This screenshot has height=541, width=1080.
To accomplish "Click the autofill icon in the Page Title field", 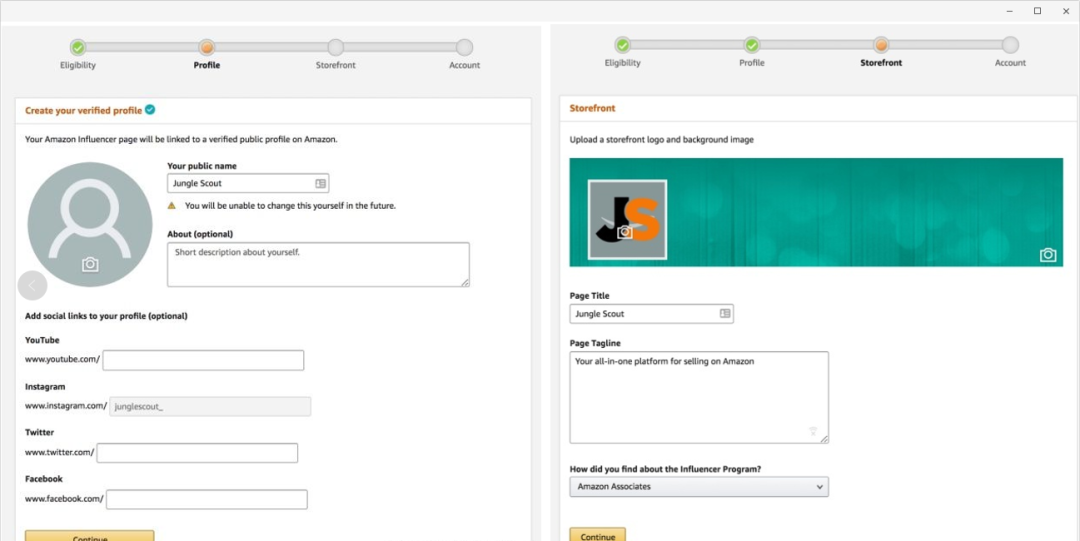I will click(725, 314).
